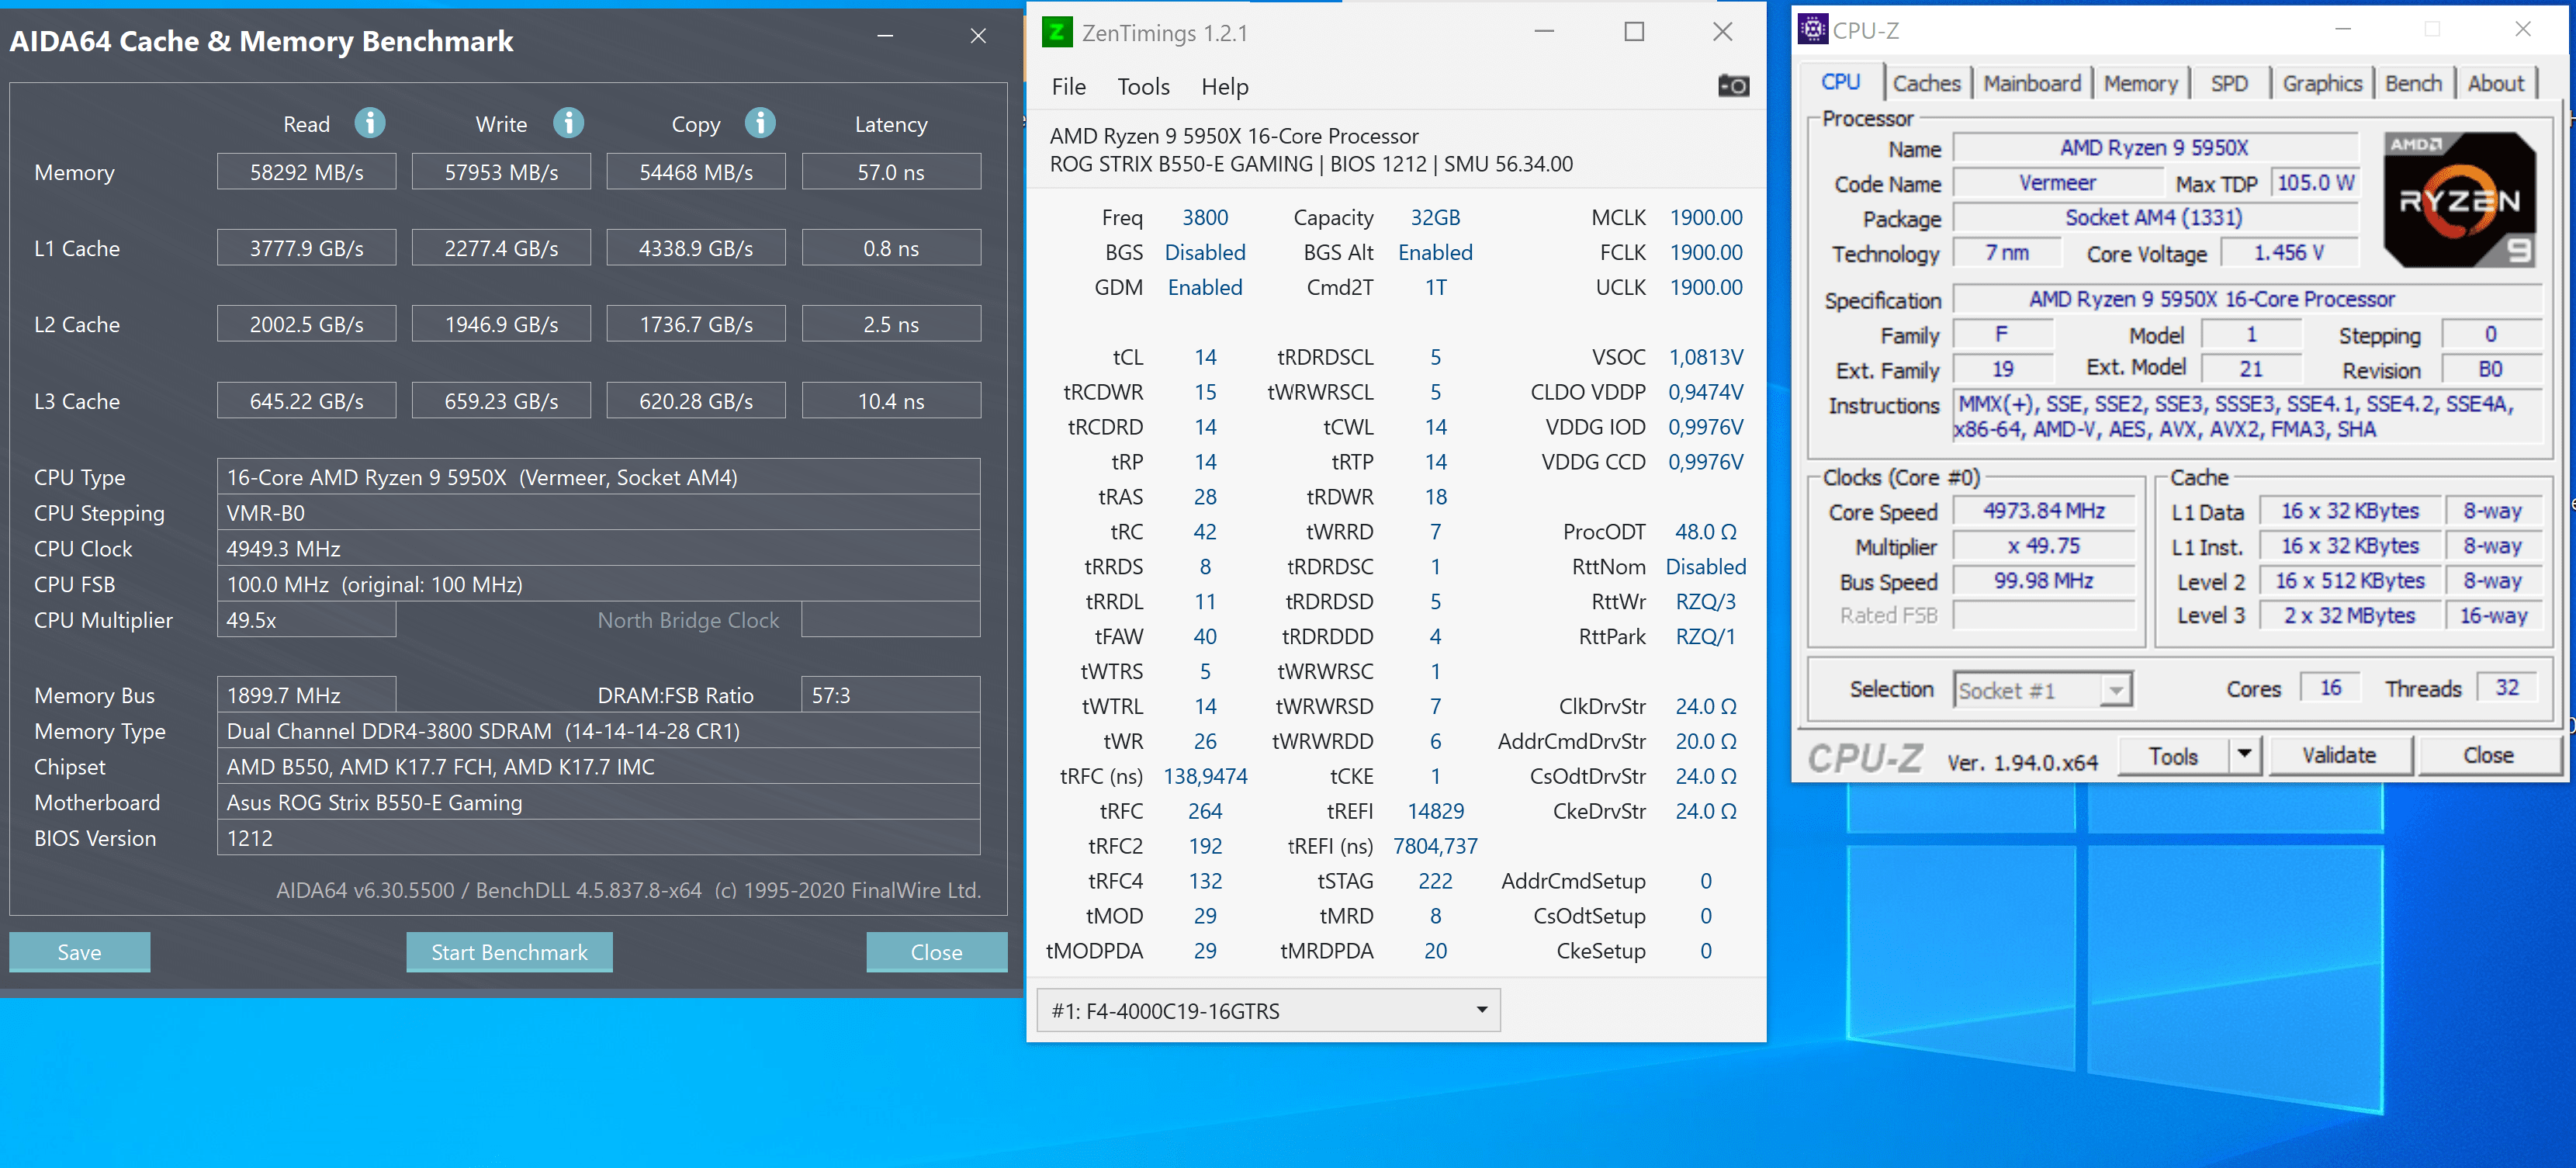Click the Instructions list in CPU-Z
2576x1168 pixels.
pos(2246,416)
